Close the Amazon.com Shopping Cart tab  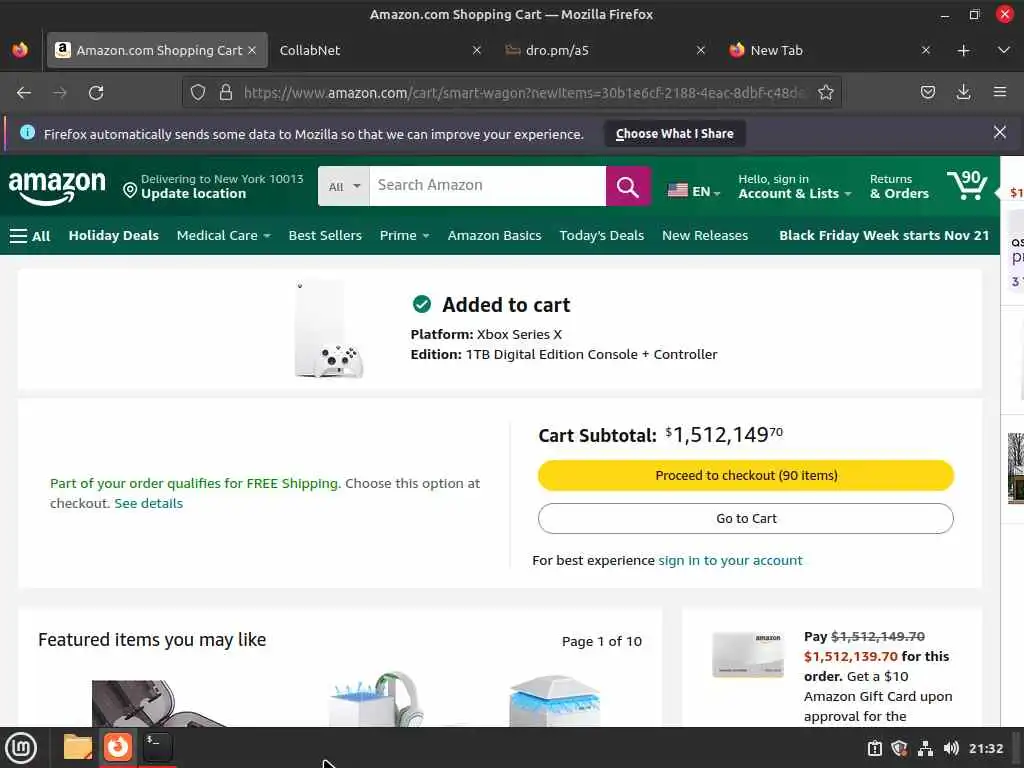pos(252,50)
